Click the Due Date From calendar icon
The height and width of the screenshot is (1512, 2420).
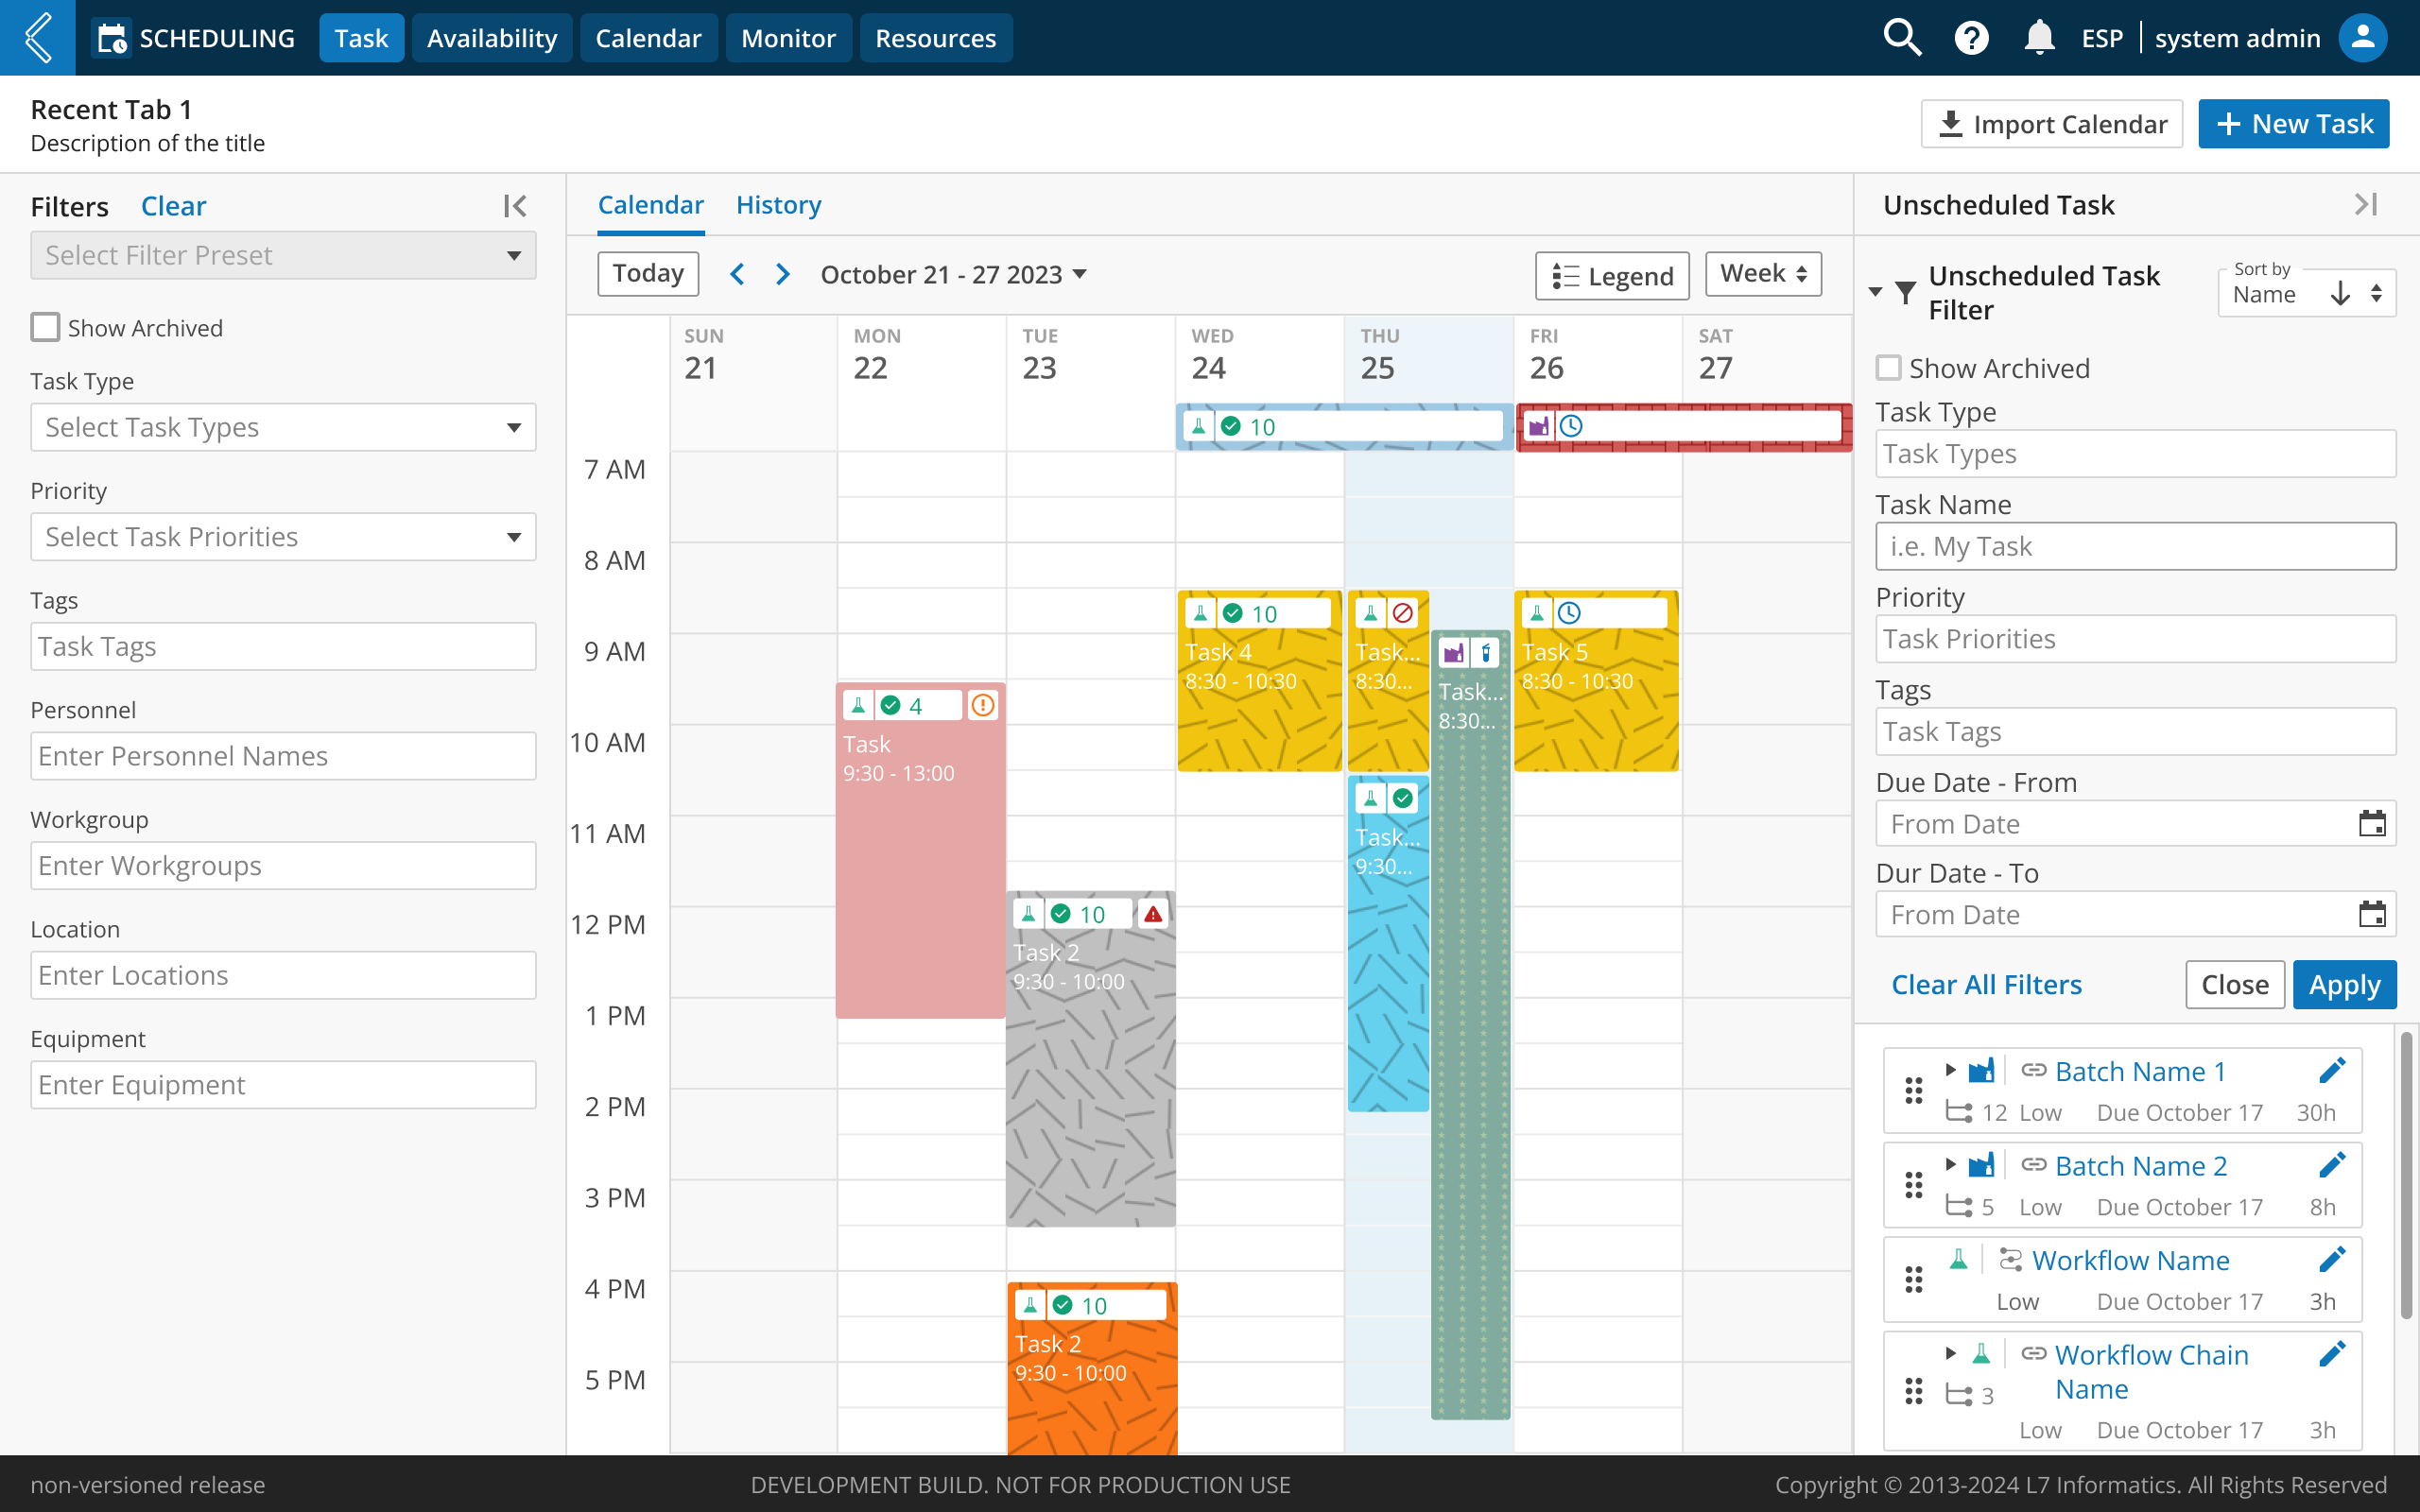[2371, 824]
